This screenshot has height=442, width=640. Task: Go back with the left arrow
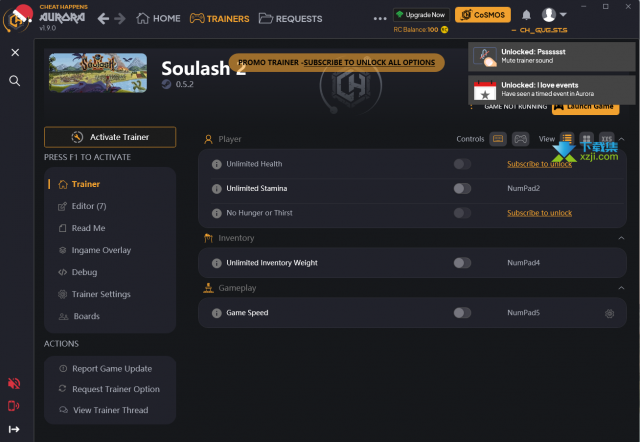tap(103, 18)
